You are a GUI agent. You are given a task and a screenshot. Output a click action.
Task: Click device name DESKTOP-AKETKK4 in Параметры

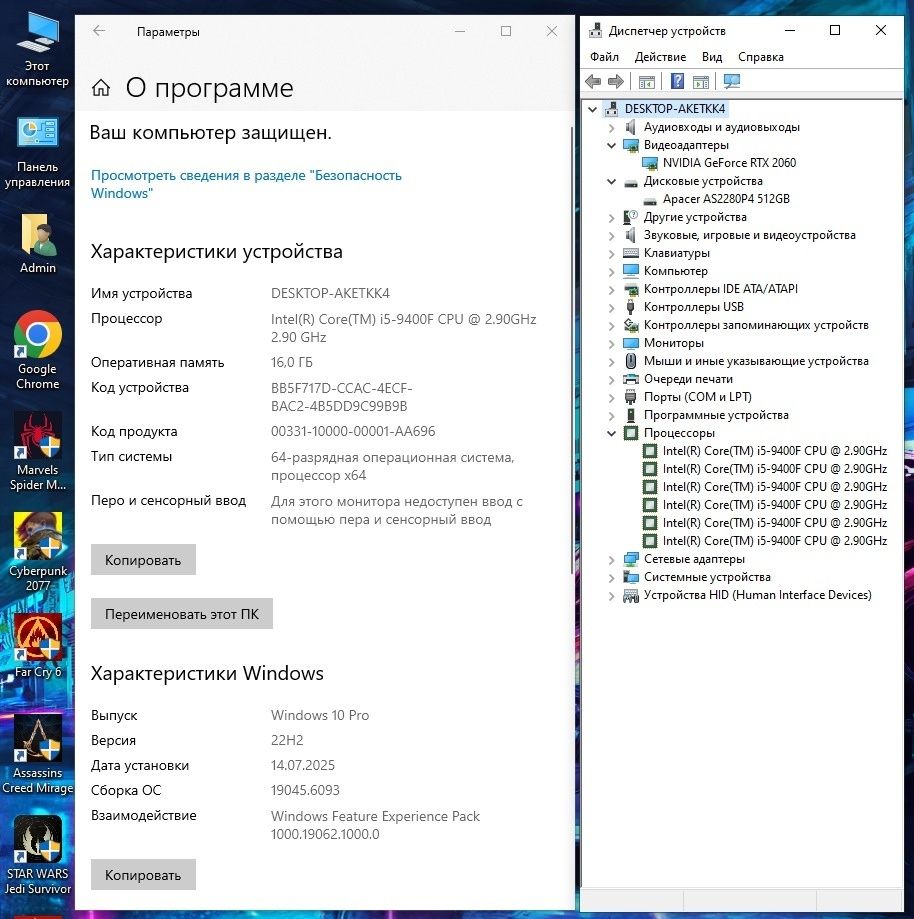pyautogui.click(x=330, y=293)
